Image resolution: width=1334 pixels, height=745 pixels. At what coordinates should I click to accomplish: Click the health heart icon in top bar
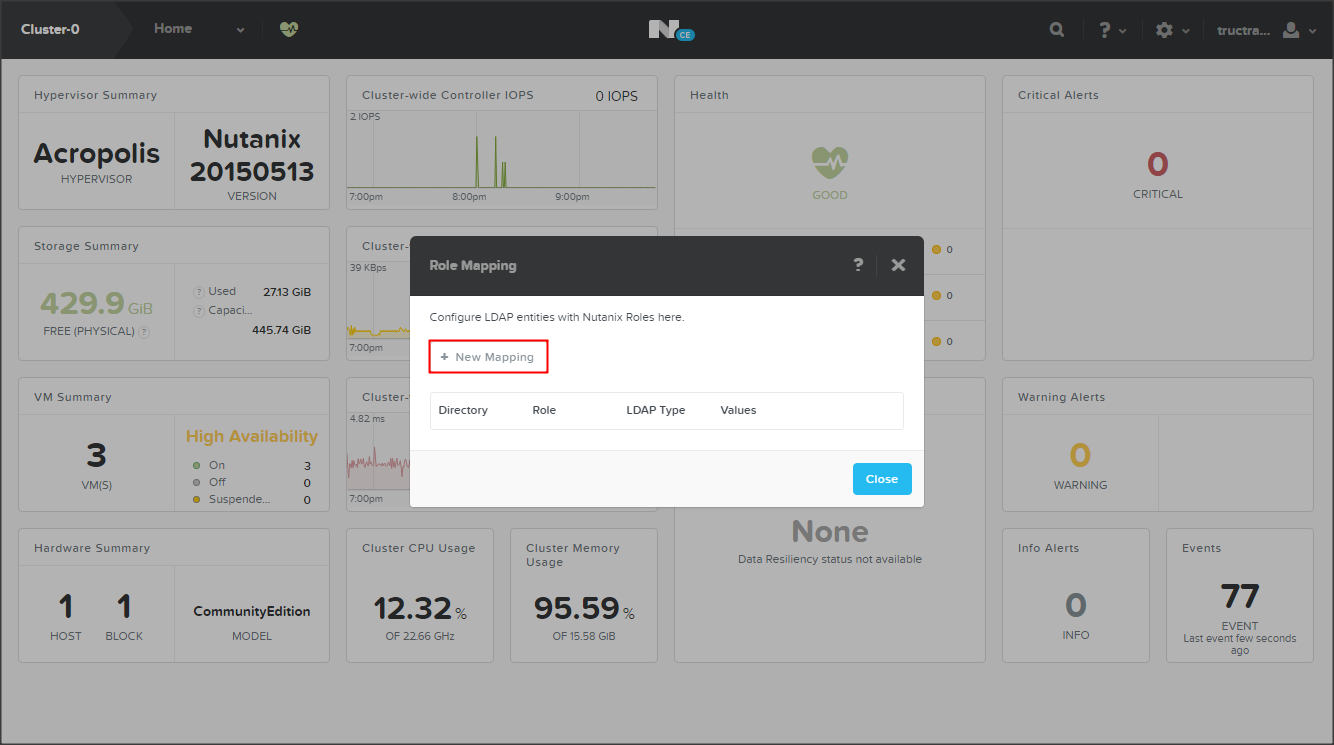tap(289, 30)
